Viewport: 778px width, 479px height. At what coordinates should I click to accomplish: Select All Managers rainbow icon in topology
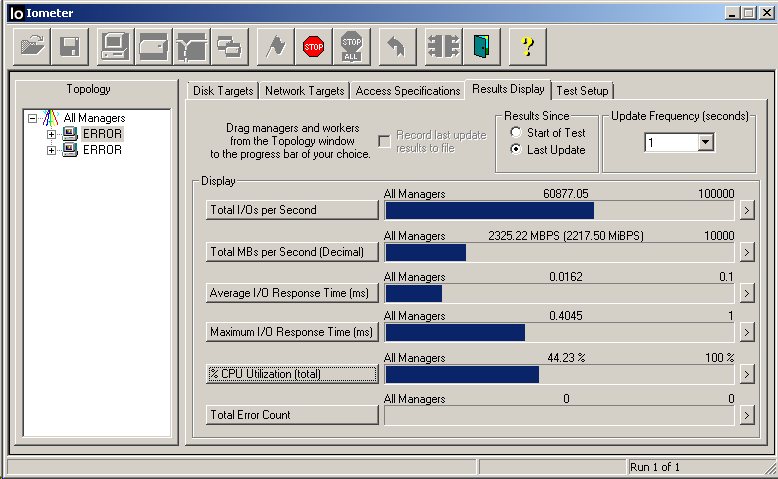click(51, 118)
